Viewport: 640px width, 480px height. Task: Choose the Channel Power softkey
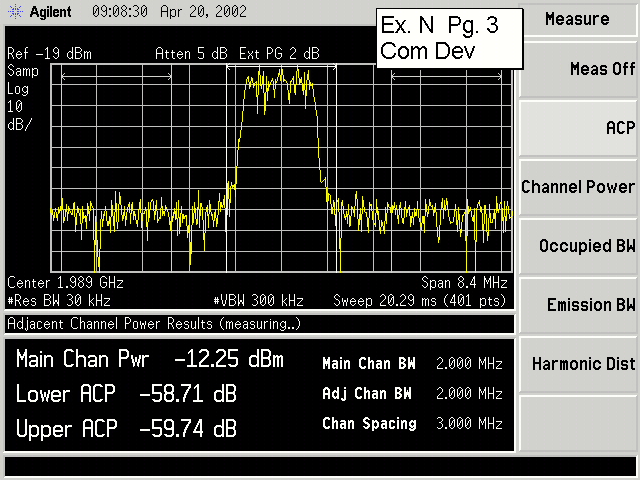coord(578,187)
